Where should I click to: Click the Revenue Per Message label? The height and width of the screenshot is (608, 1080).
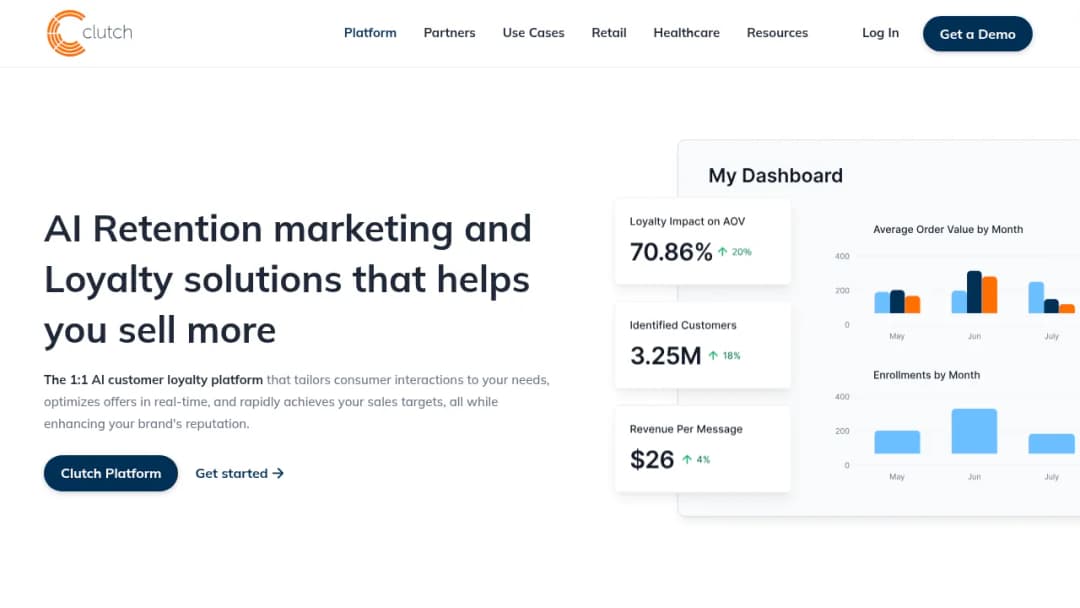[x=686, y=429]
